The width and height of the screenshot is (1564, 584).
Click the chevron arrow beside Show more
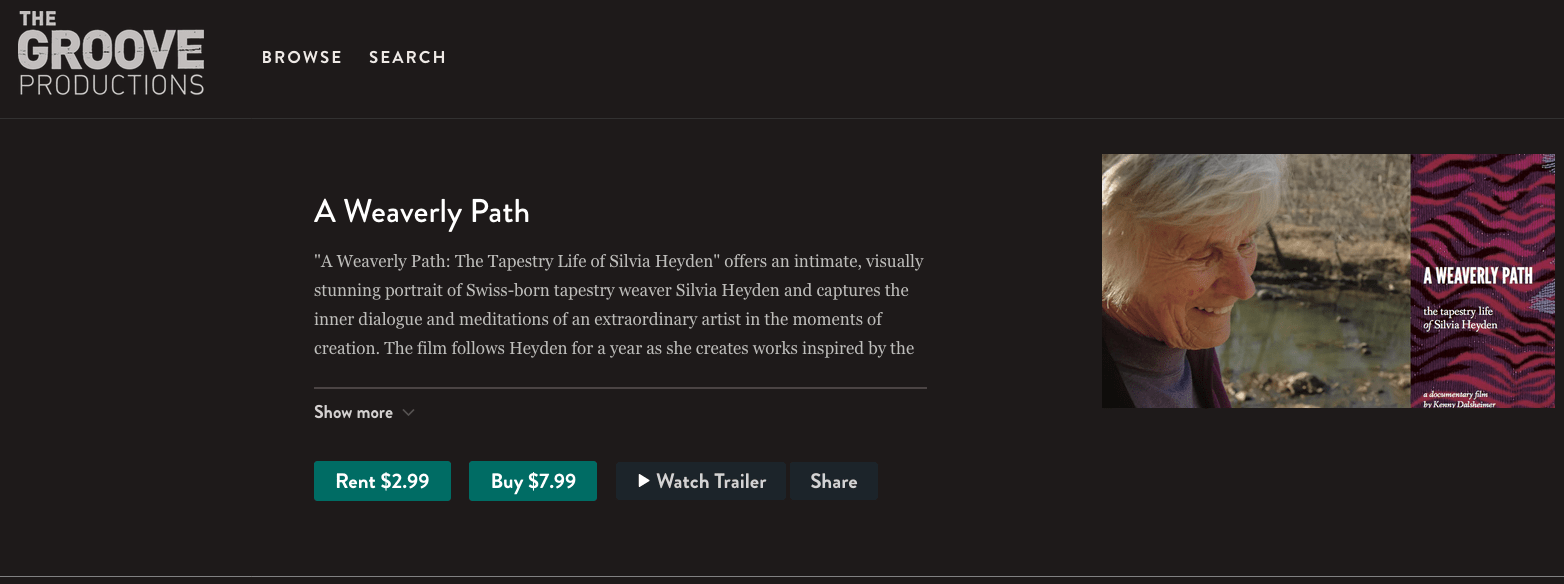coord(408,413)
